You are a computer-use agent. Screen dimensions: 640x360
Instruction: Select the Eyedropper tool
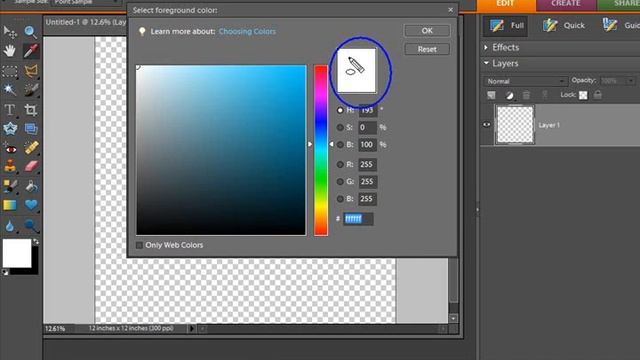coord(31,51)
